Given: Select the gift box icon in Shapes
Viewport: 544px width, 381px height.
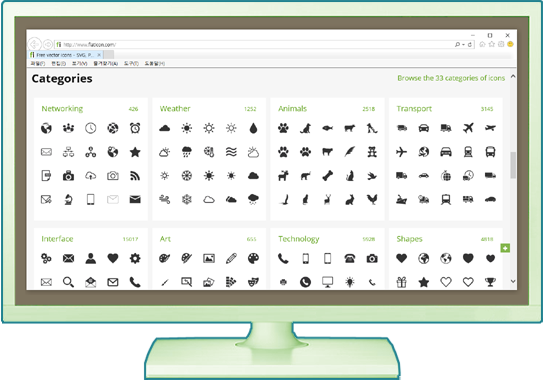Looking at the screenshot, I should (401, 282).
